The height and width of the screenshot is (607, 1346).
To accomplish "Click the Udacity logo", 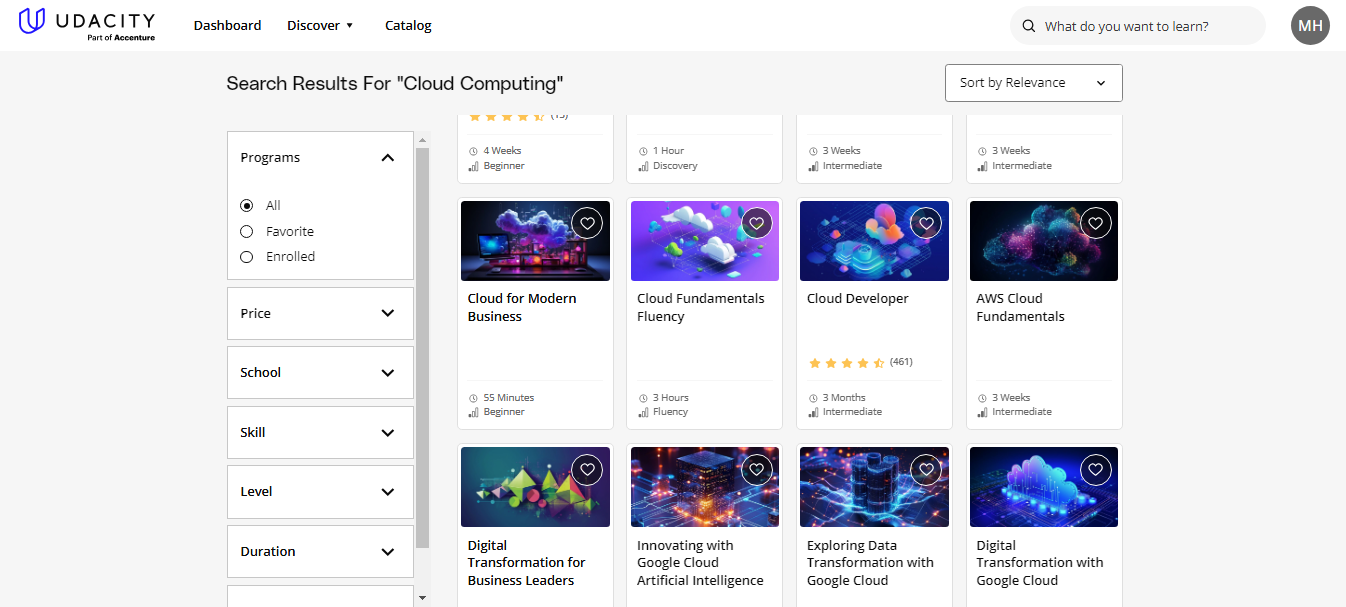I will [x=87, y=24].
